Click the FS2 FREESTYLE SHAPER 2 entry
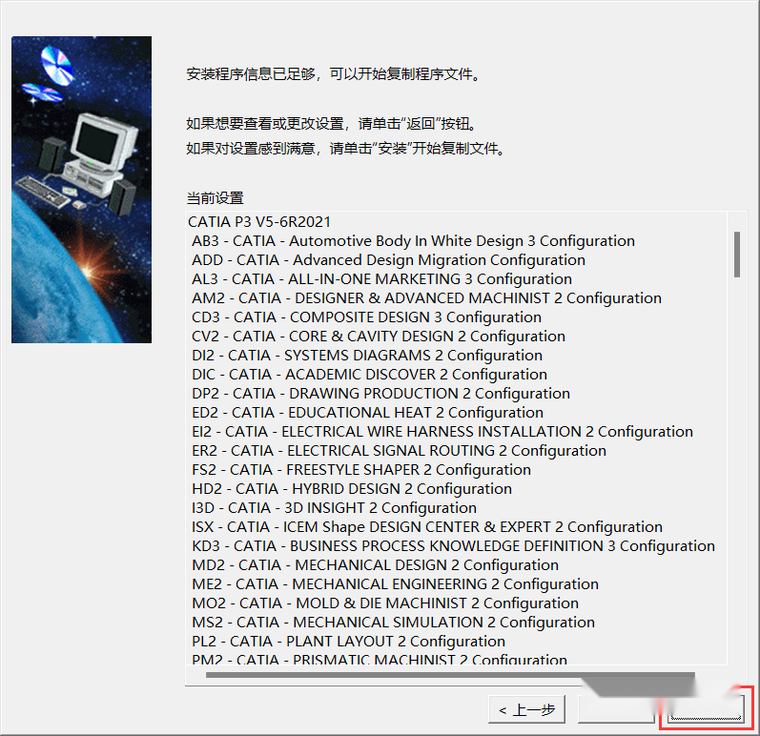760x736 pixels. point(361,469)
